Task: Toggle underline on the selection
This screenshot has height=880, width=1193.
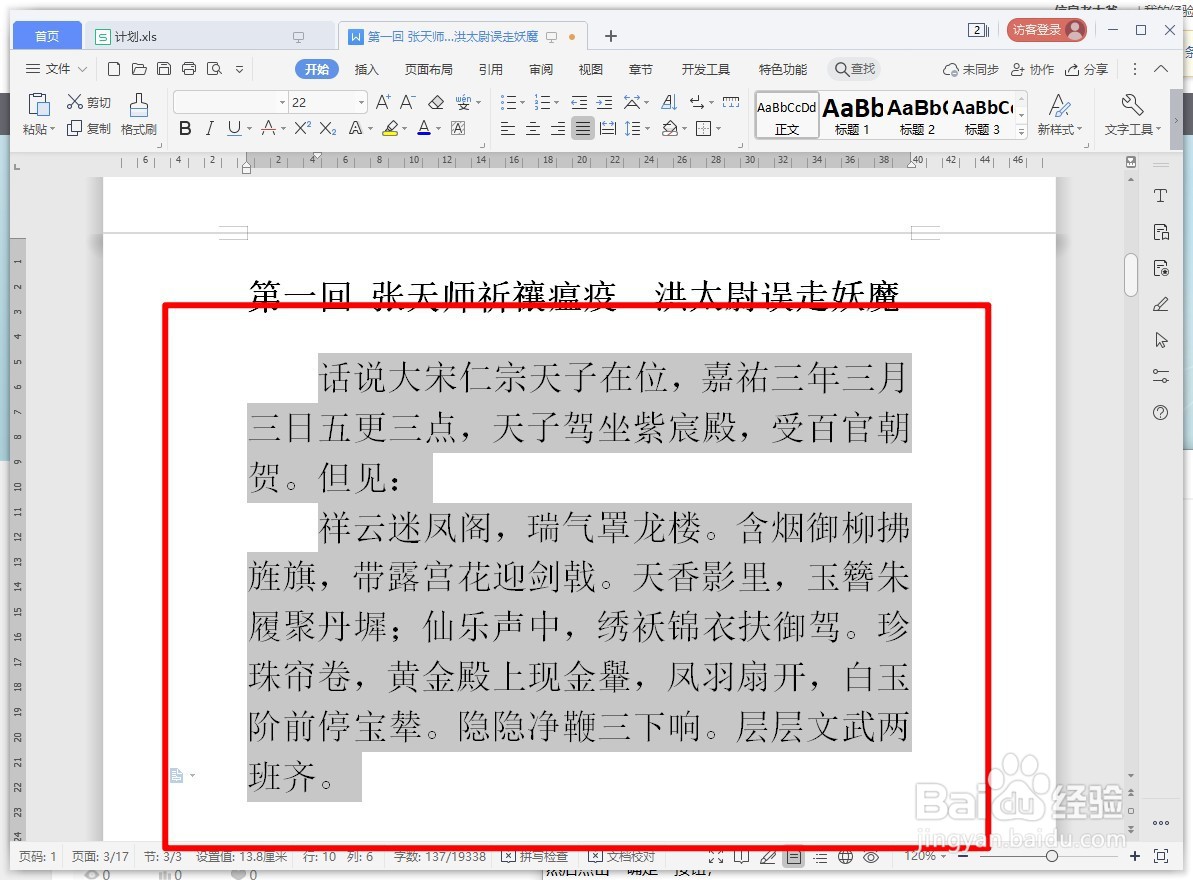Action: [x=234, y=129]
